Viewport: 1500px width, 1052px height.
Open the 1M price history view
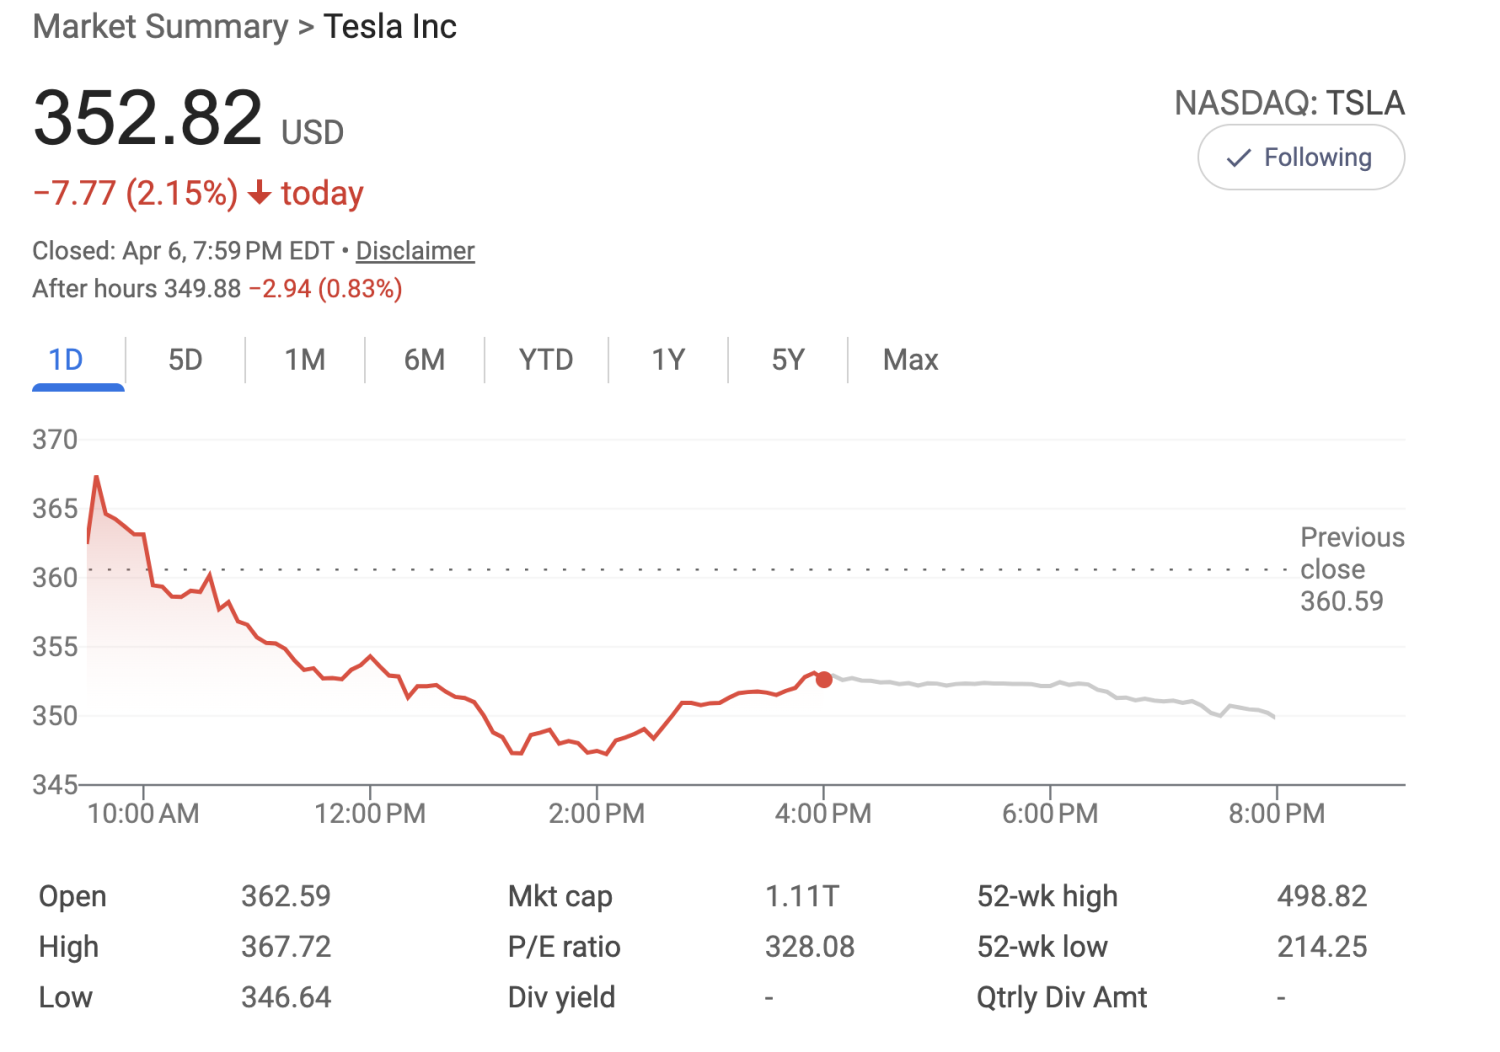click(x=304, y=359)
